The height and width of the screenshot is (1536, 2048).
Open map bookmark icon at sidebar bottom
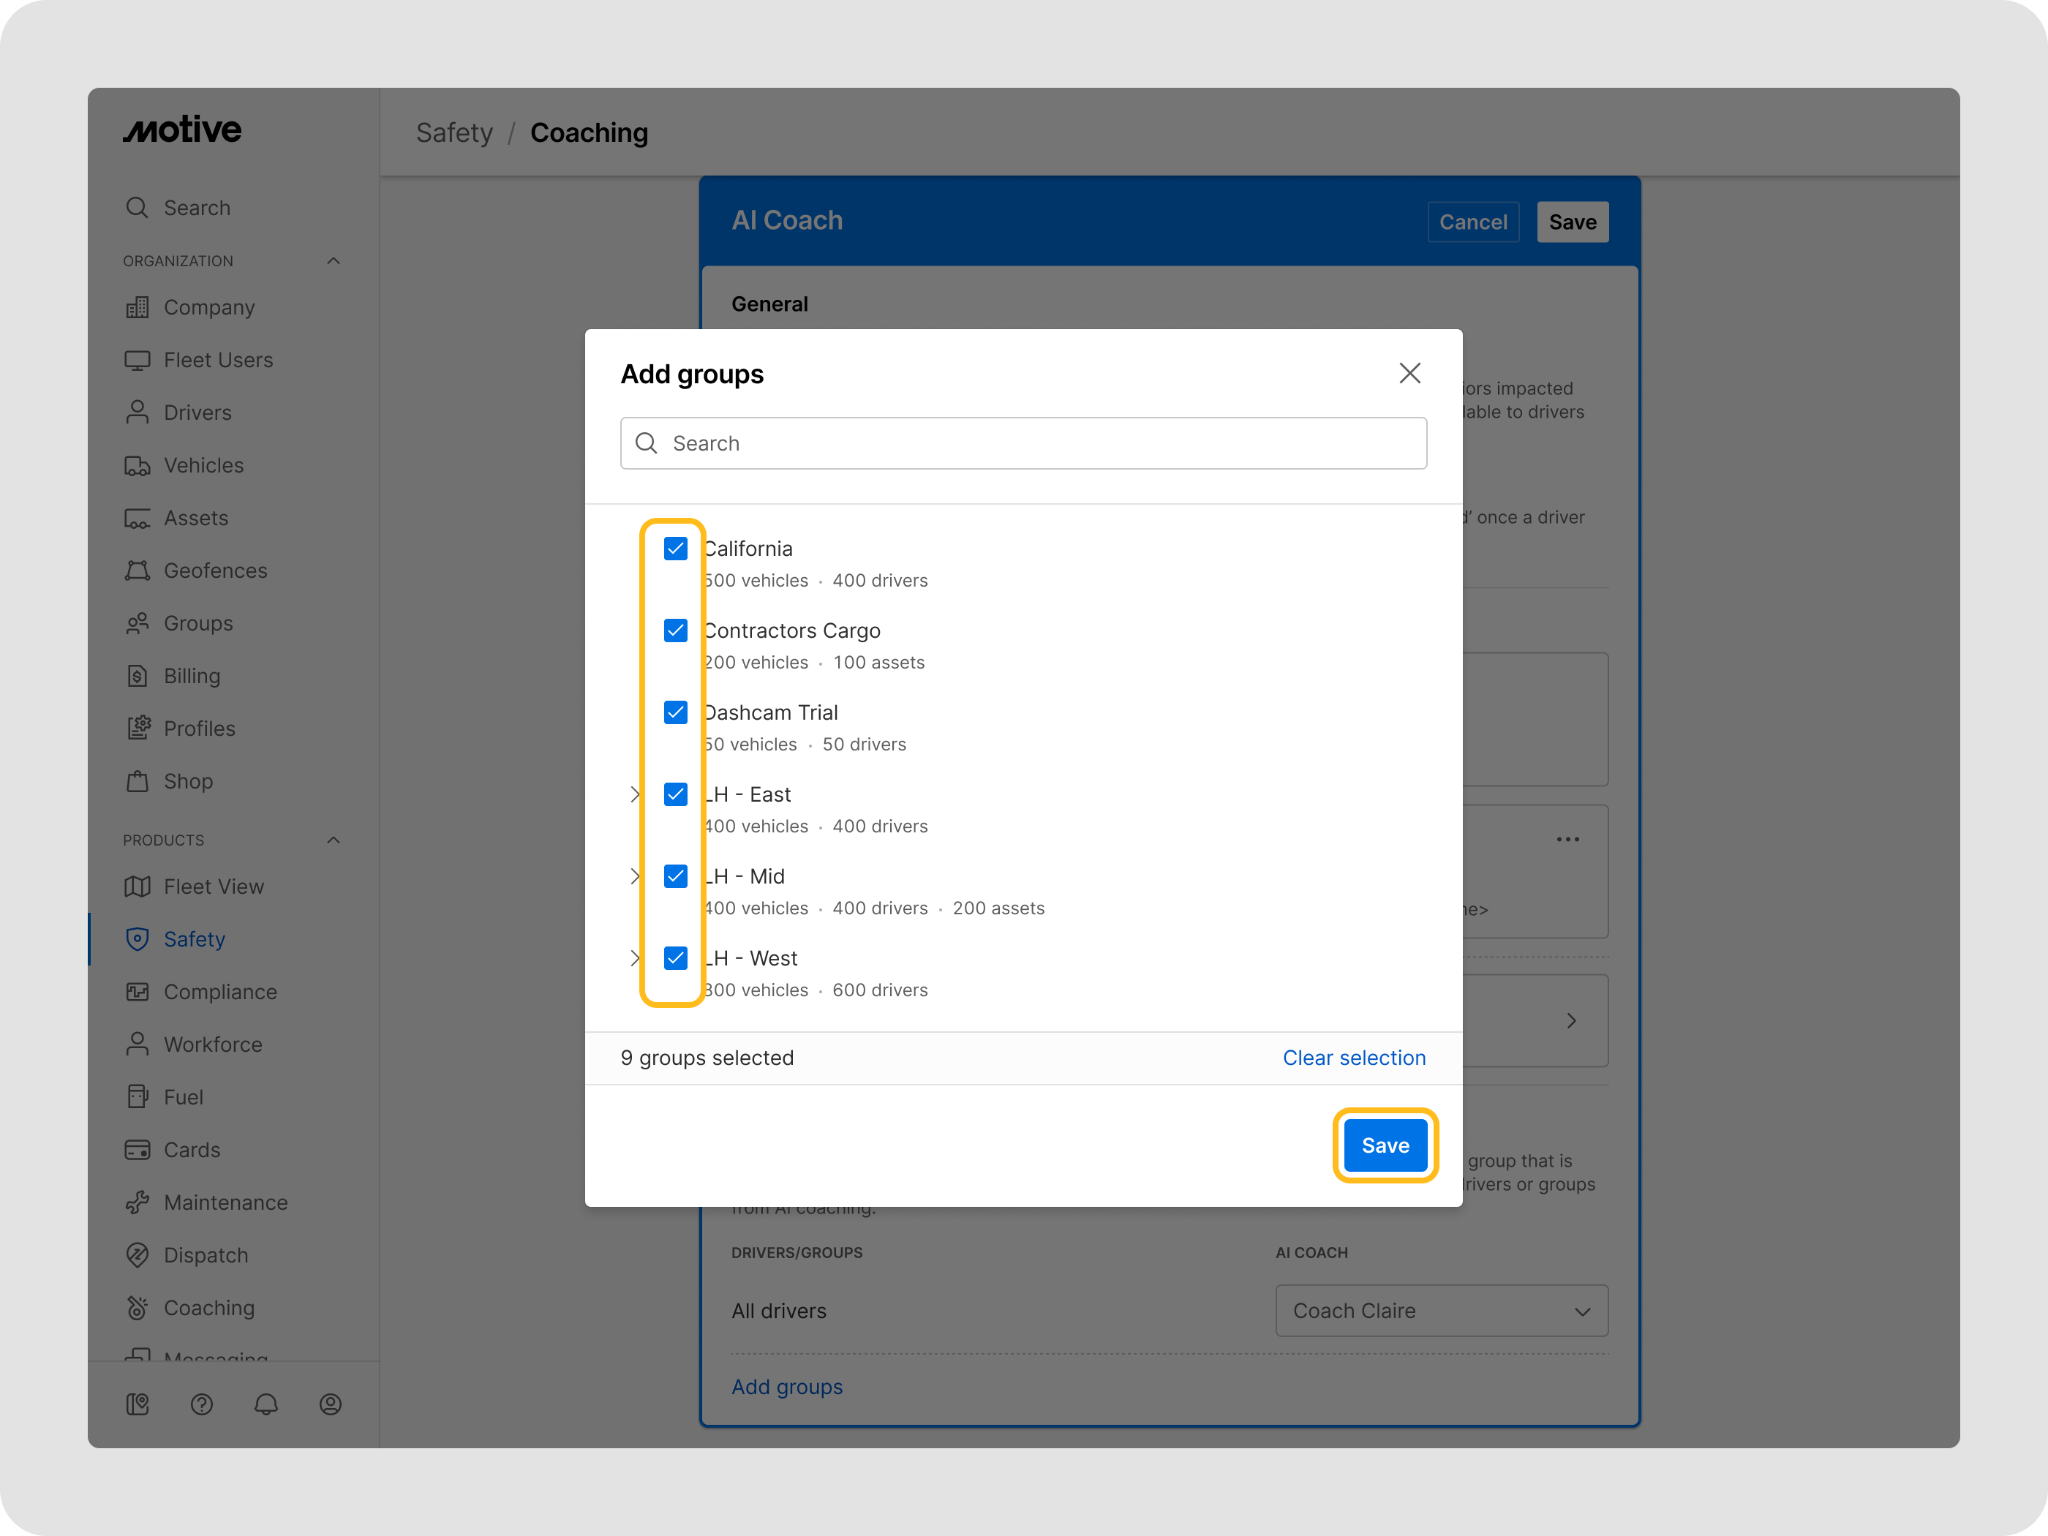(x=137, y=1404)
